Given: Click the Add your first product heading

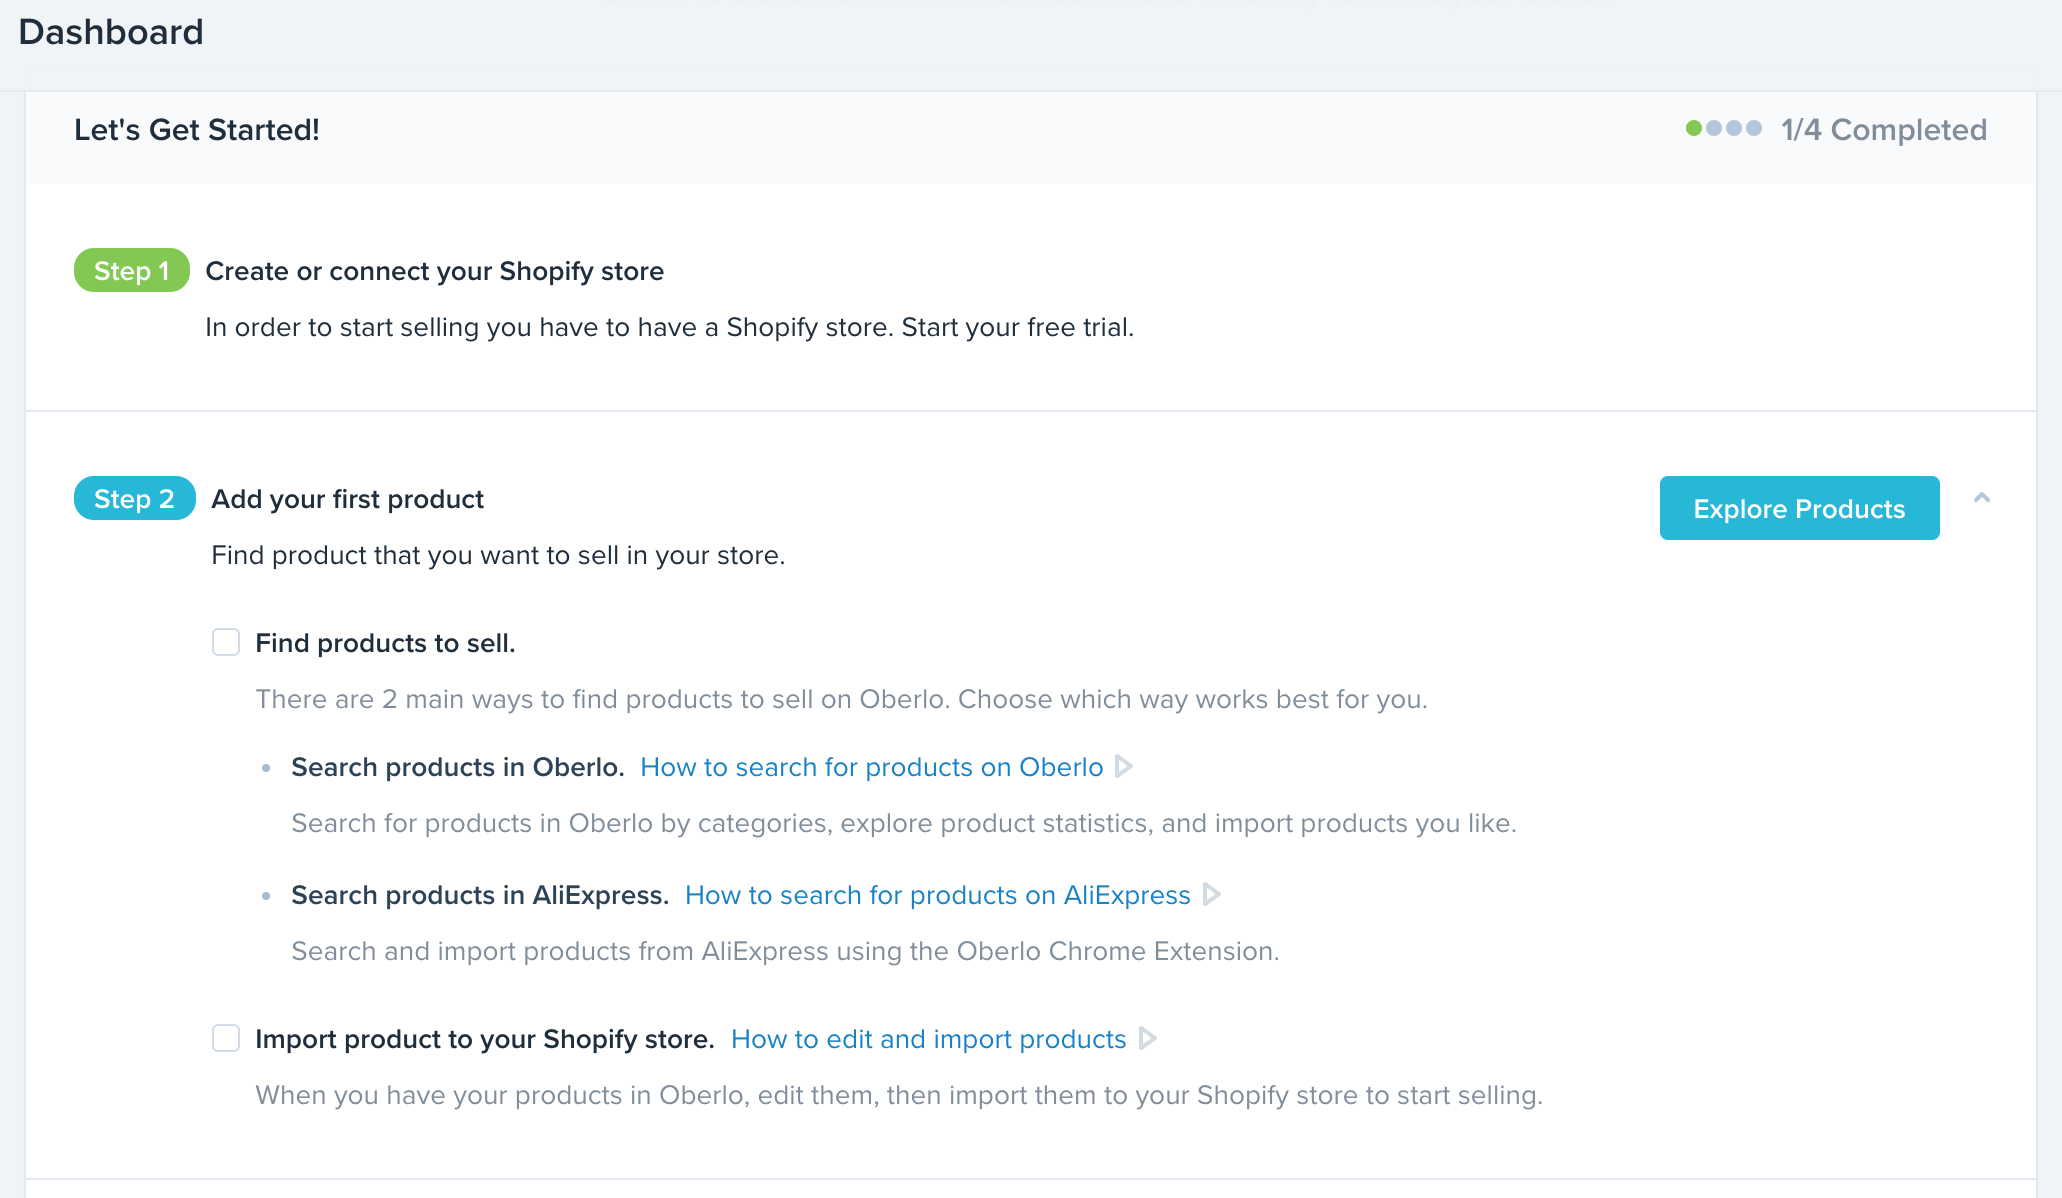Looking at the screenshot, I should 347,499.
